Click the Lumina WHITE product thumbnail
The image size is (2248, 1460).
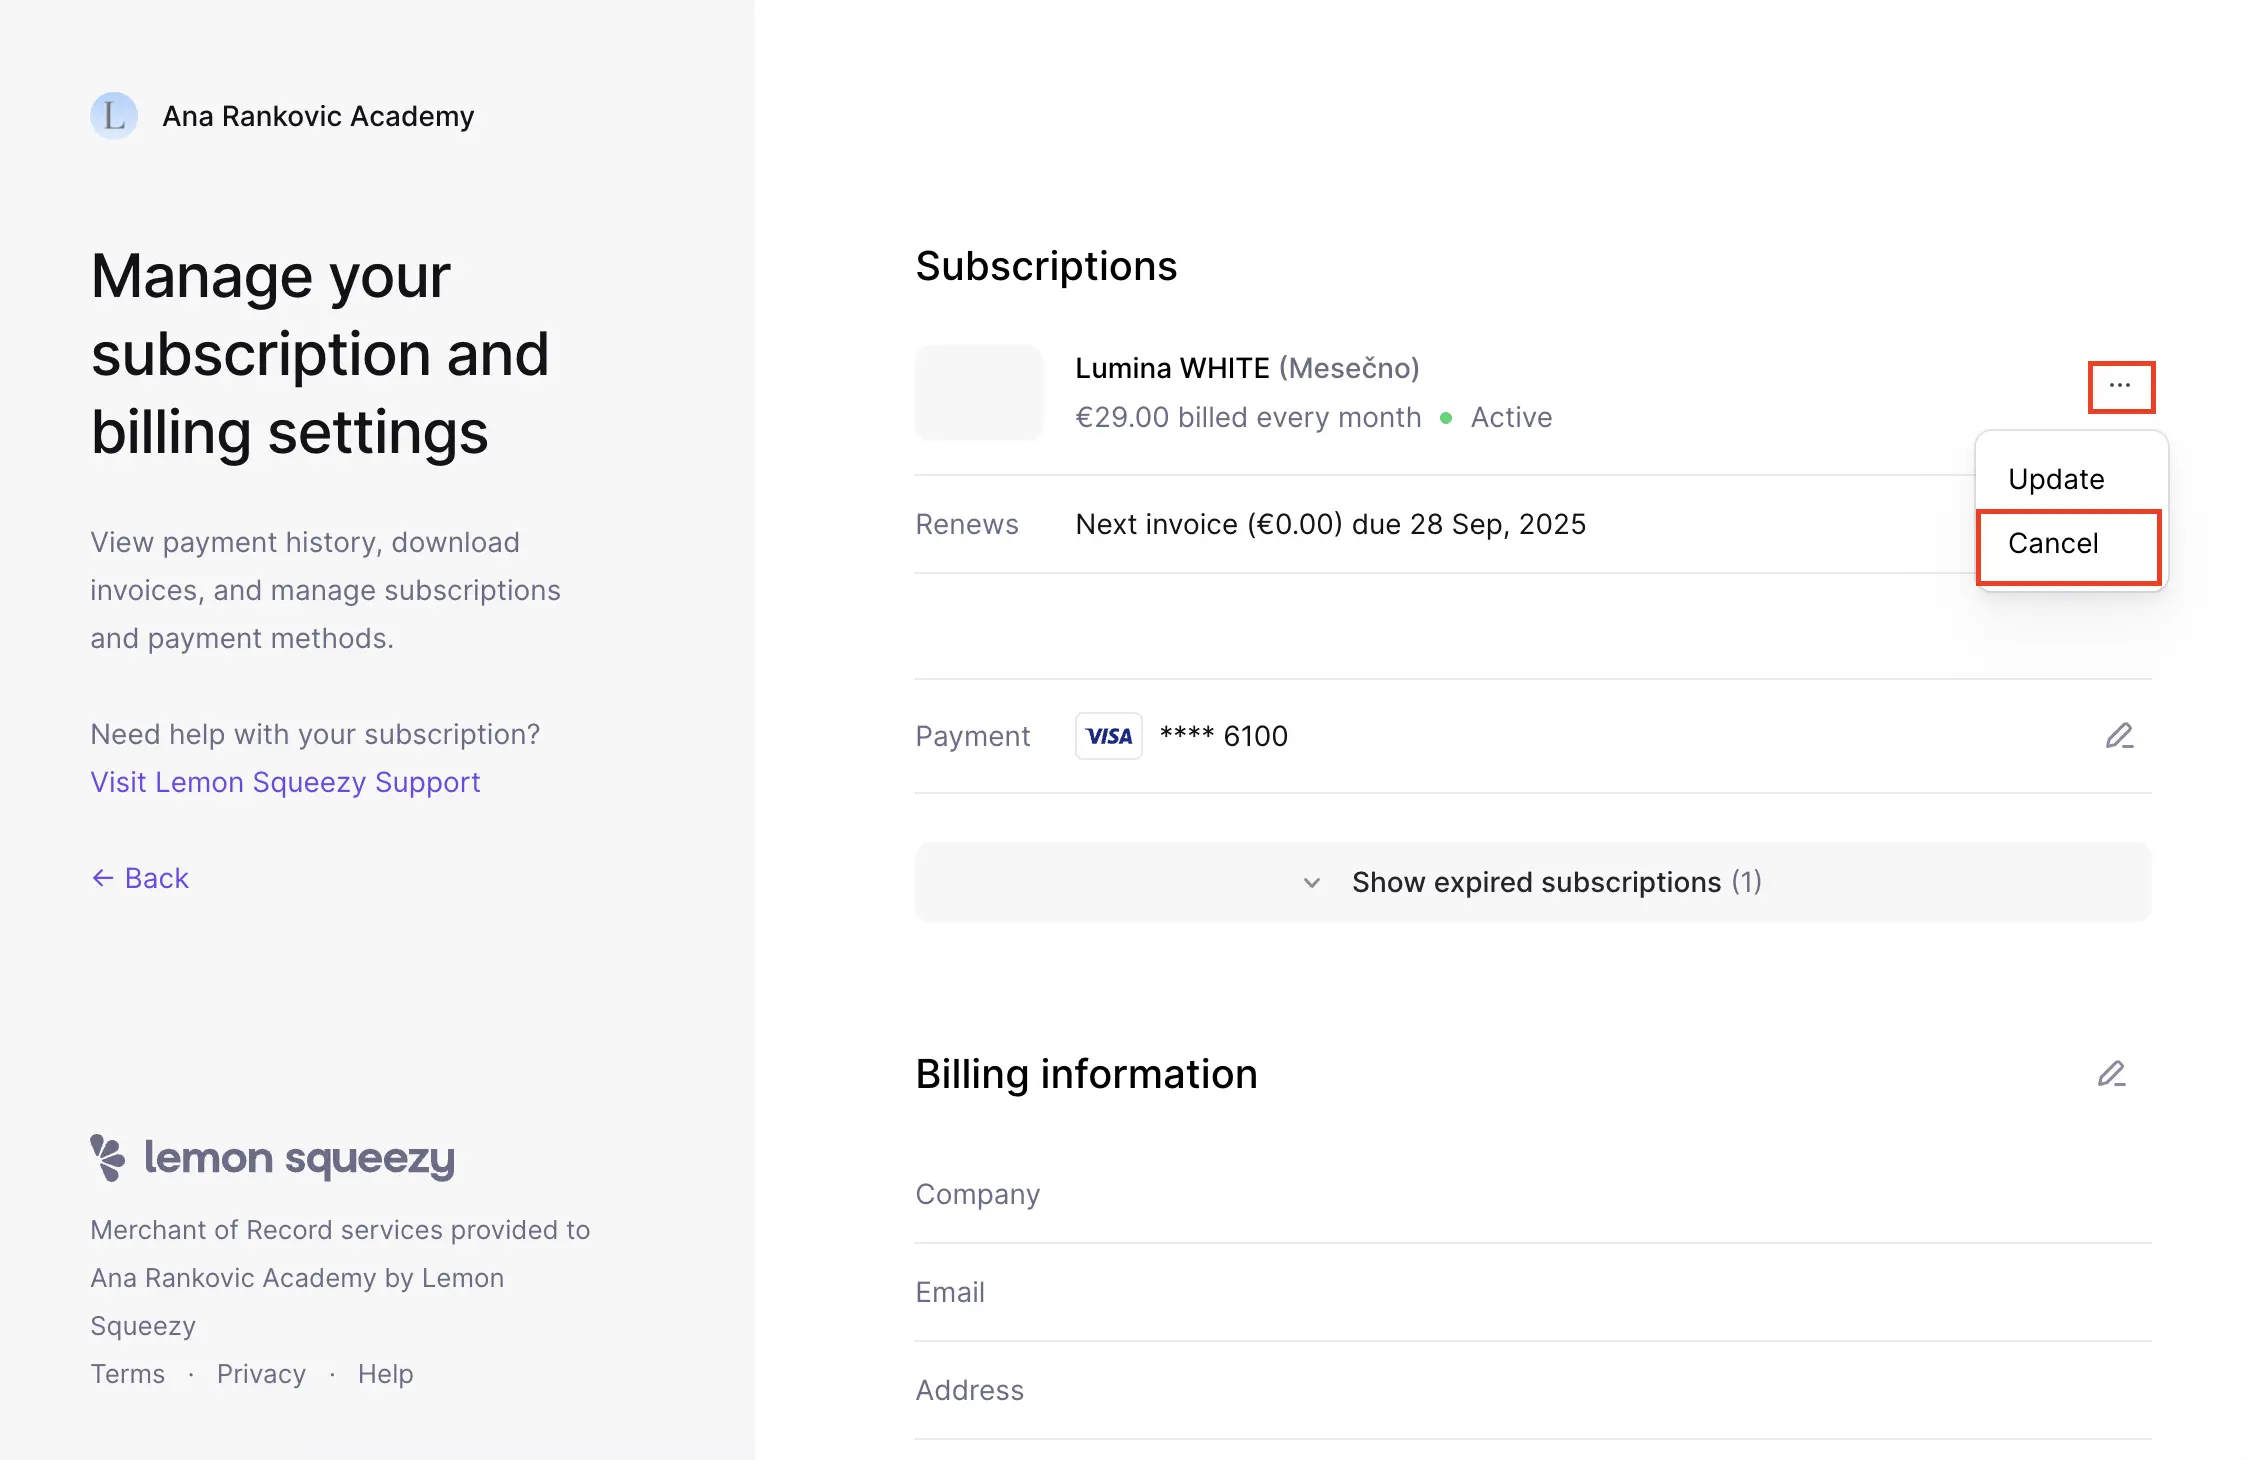pyautogui.click(x=979, y=392)
